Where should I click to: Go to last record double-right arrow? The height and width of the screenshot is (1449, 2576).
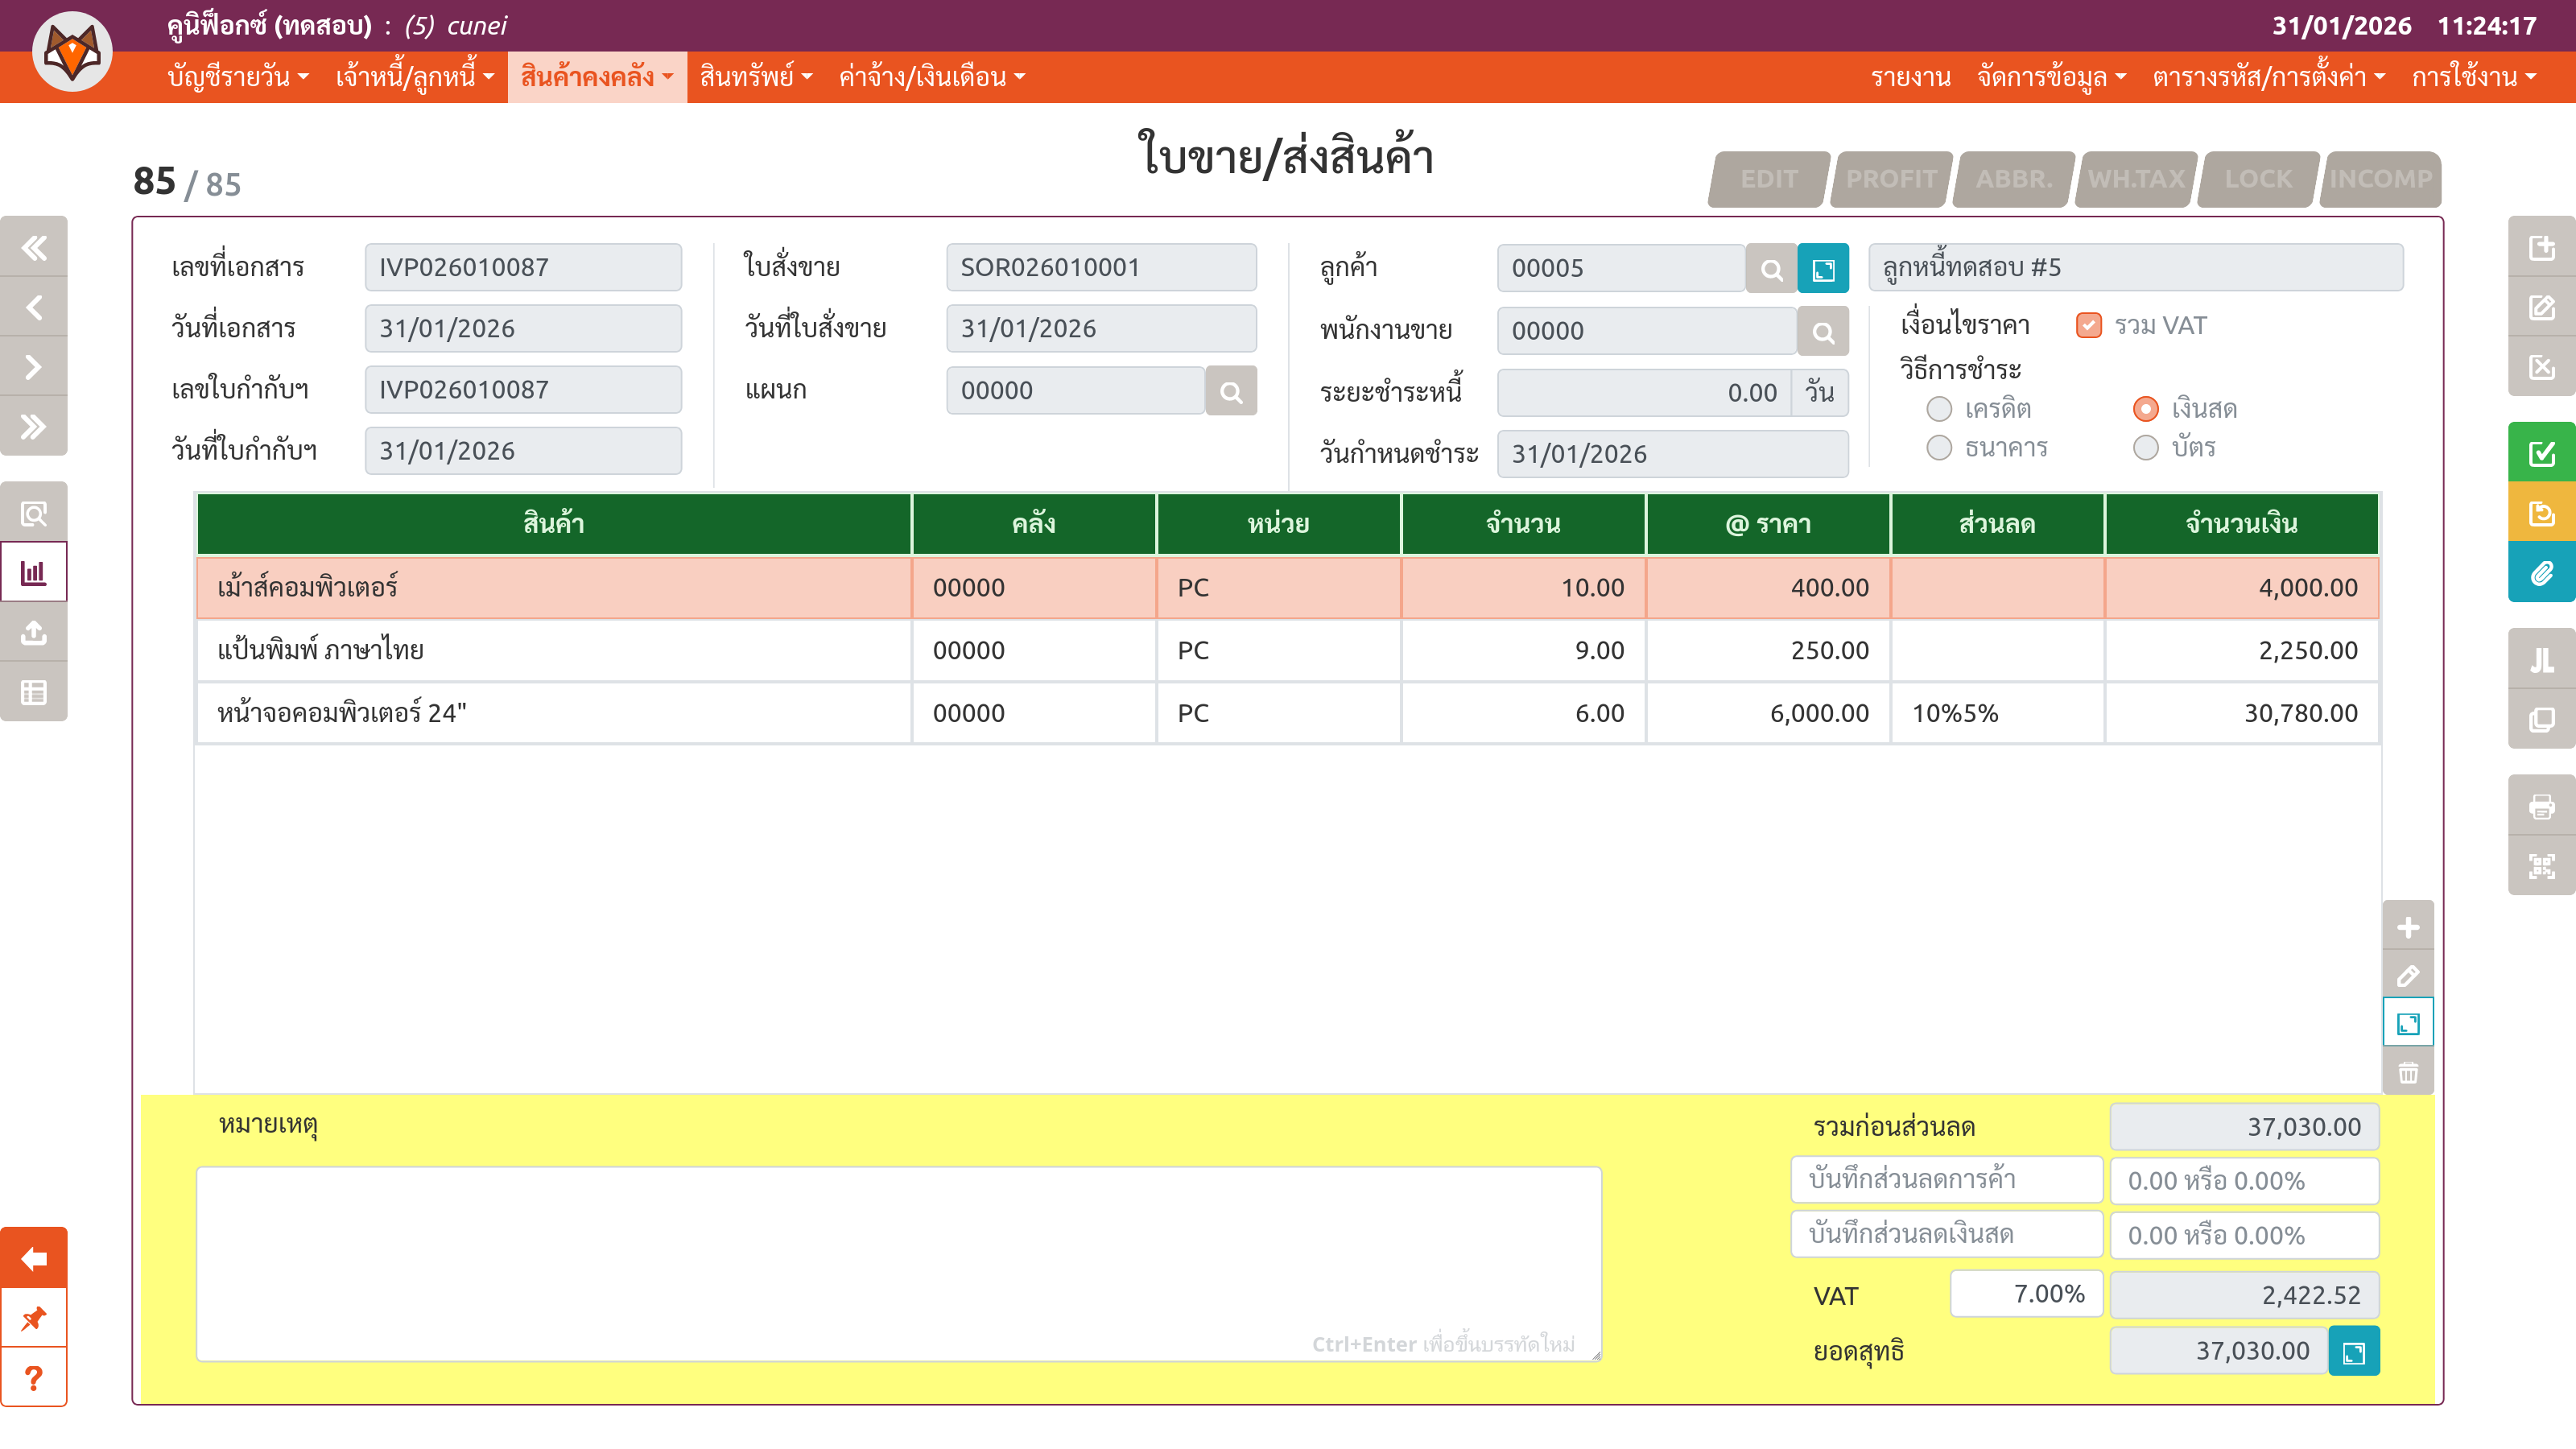(34, 427)
